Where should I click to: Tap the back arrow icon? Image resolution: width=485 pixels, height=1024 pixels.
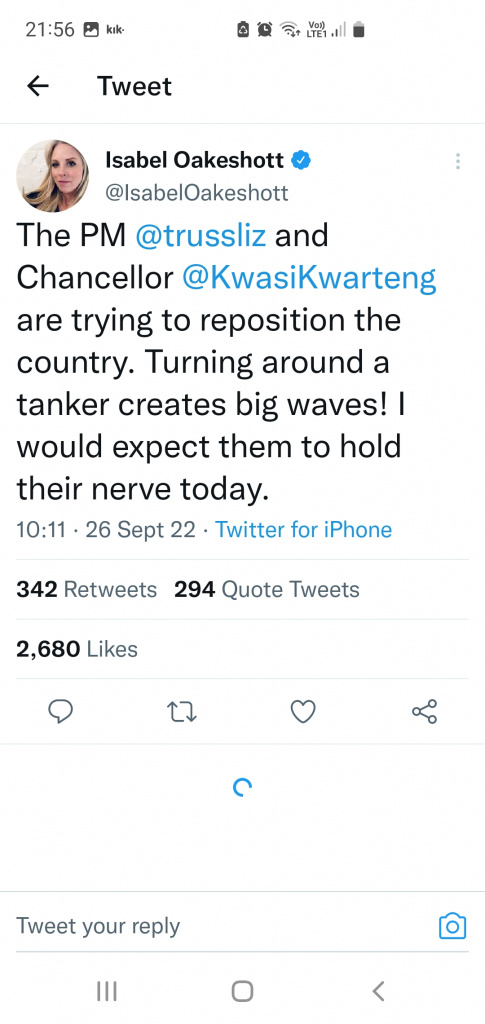click(38, 86)
